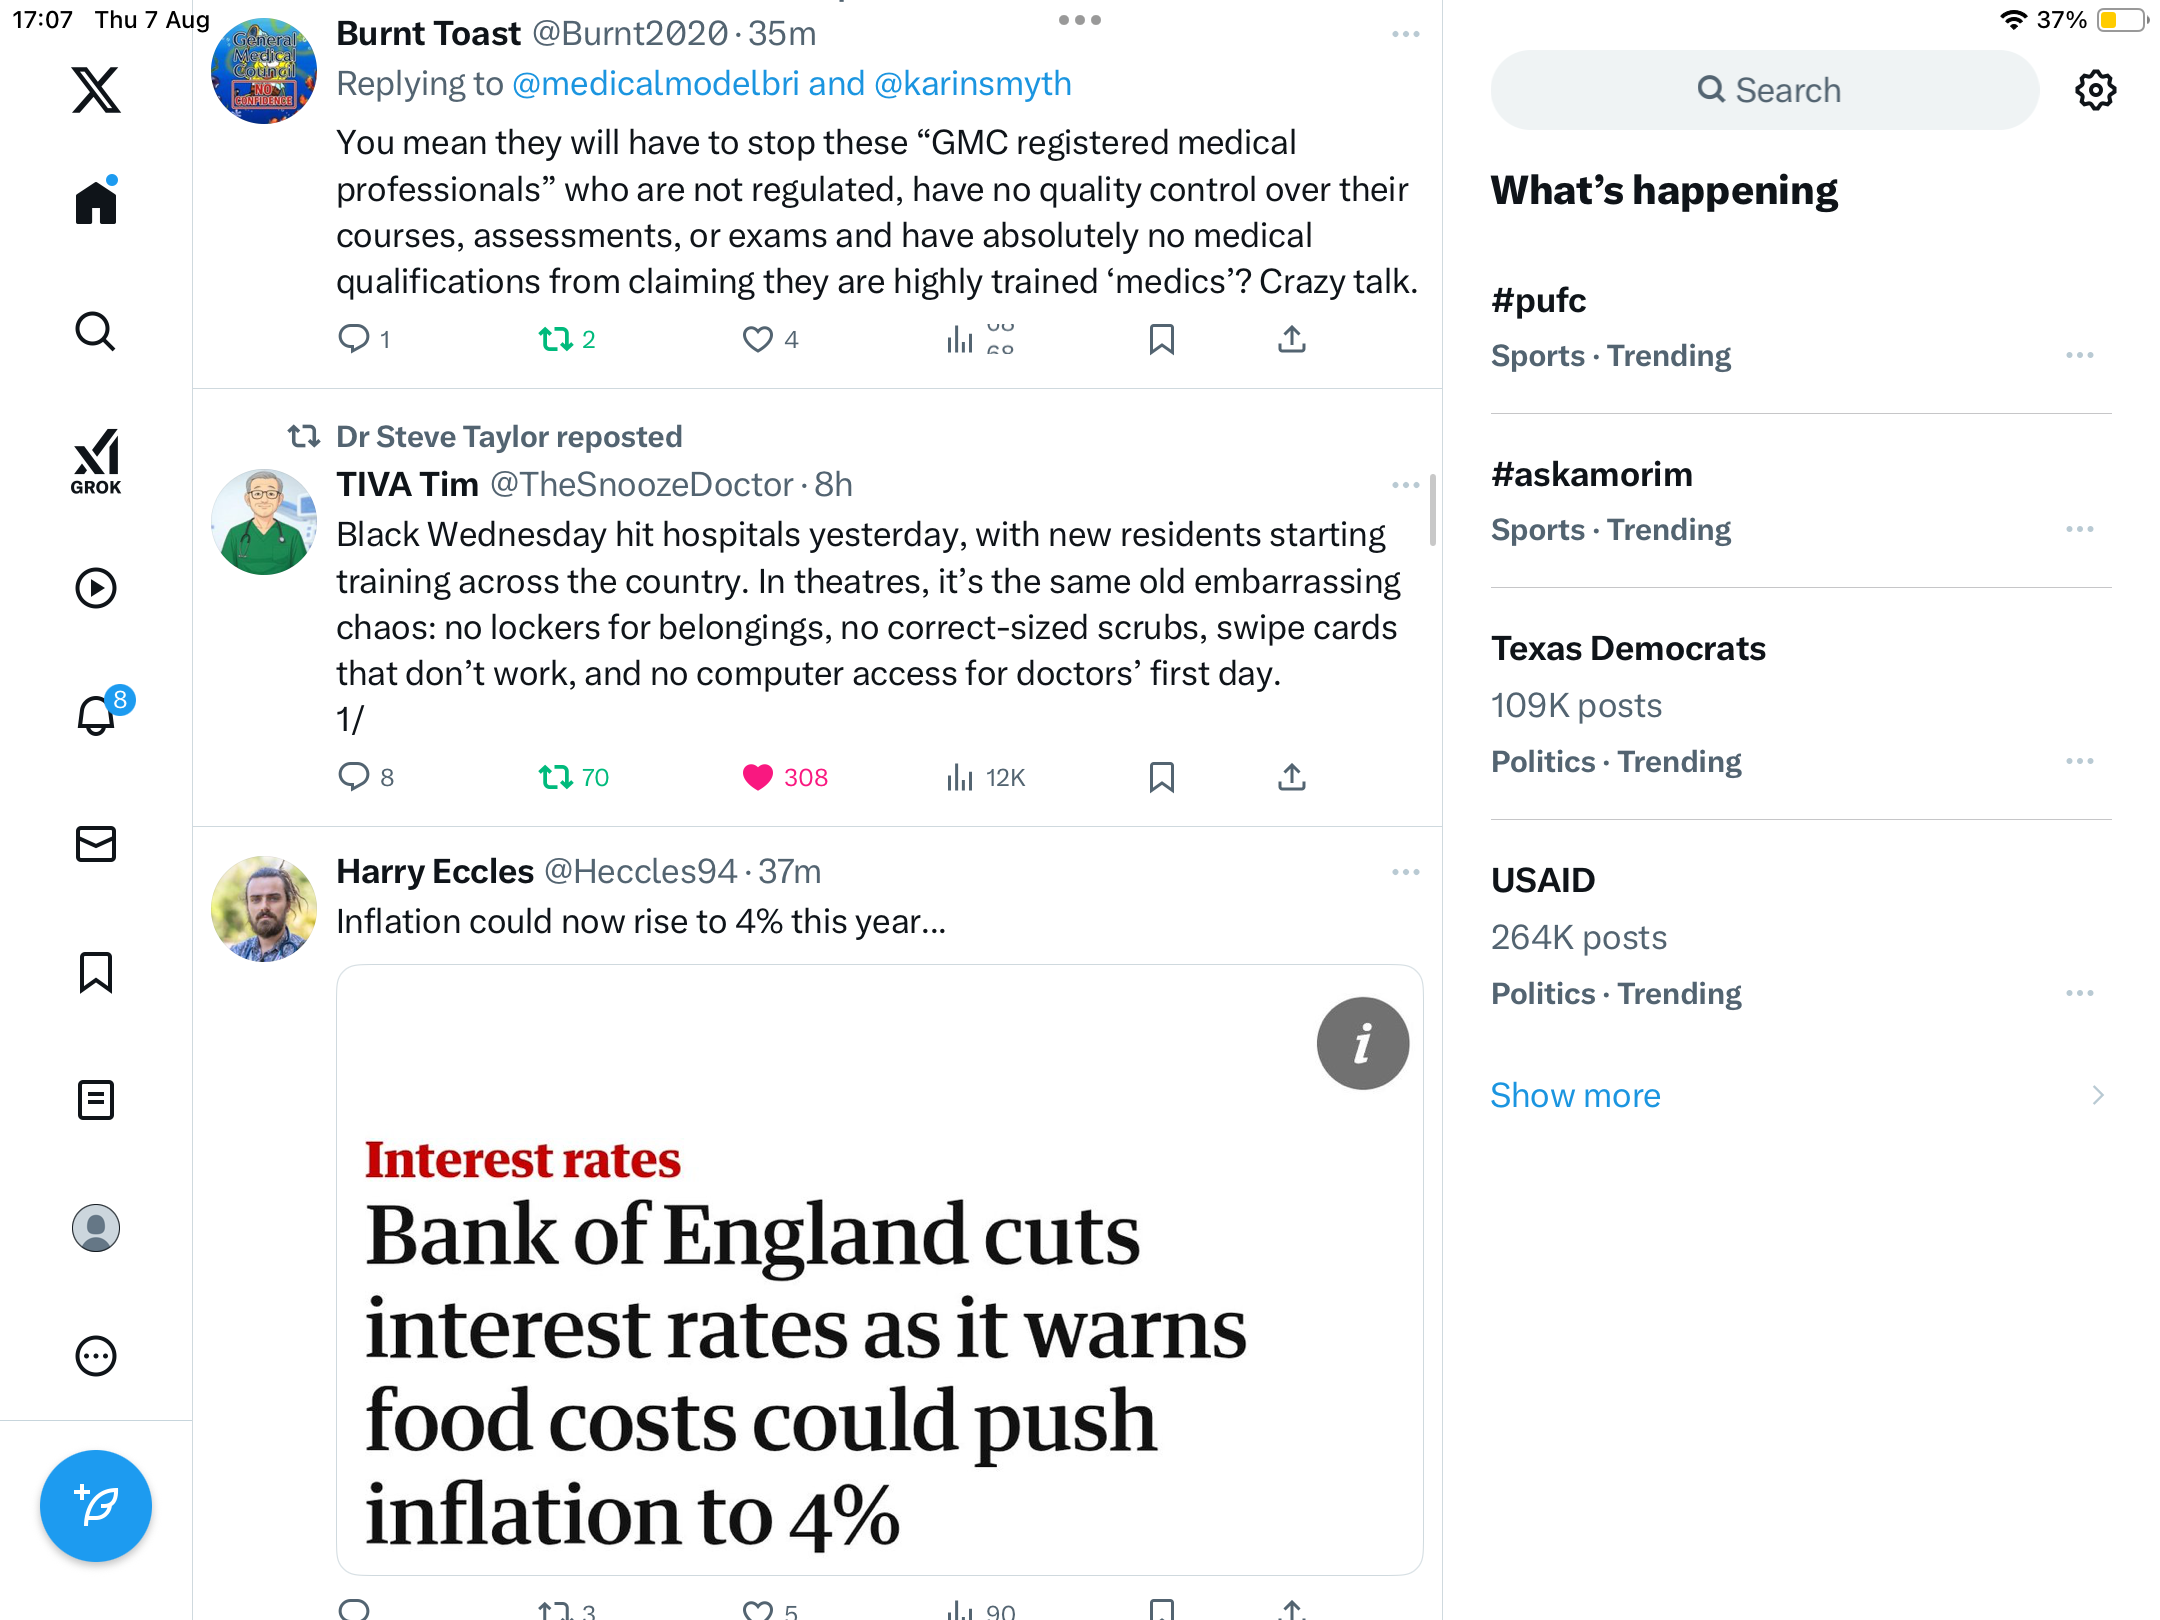The width and height of the screenshot is (2160, 1620).
Task: Open Messages envelope in sidebar
Action: pos(96,844)
